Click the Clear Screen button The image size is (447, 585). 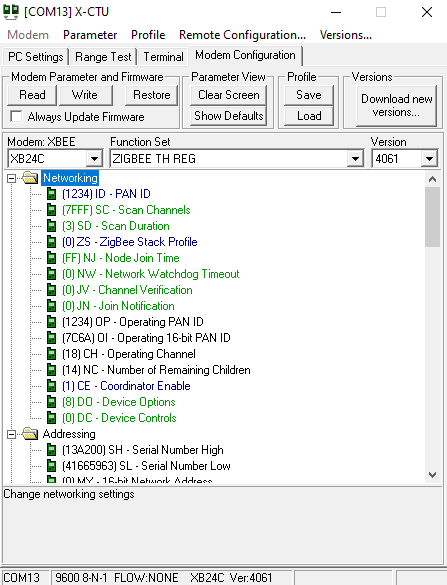point(228,95)
